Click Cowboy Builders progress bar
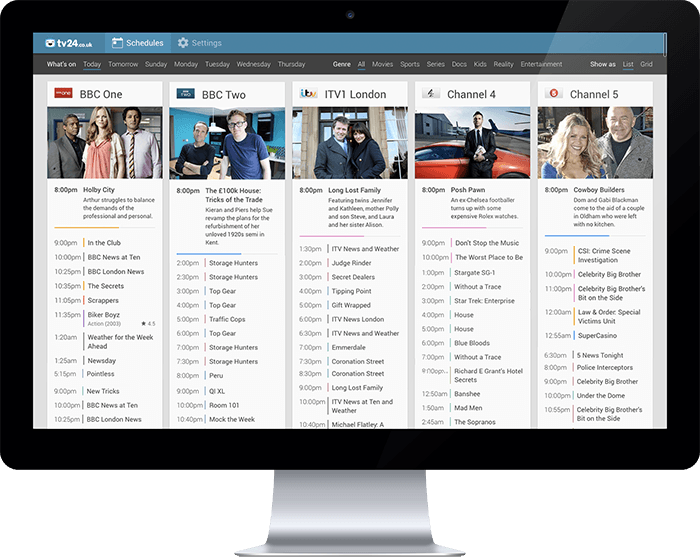700x560 pixels. click(x=595, y=236)
